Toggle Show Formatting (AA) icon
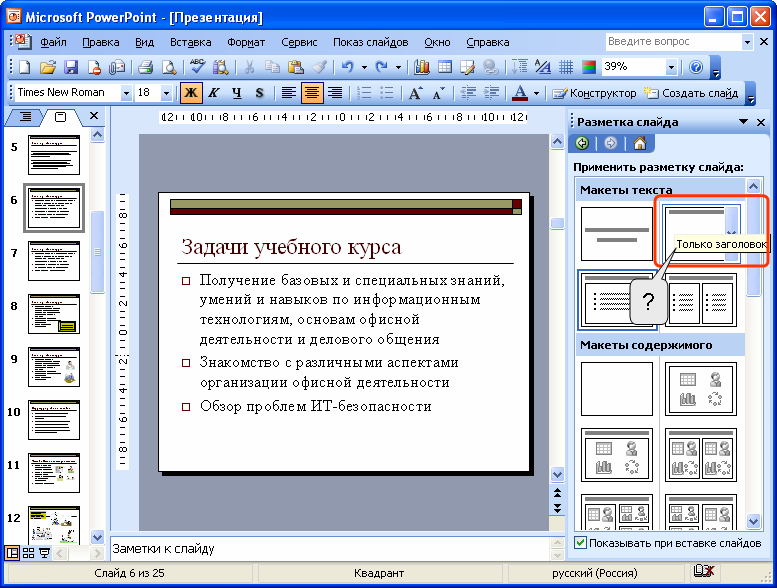Image resolution: width=777 pixels, height=588 pixels. pyautogui.click(x=543, y=67)
